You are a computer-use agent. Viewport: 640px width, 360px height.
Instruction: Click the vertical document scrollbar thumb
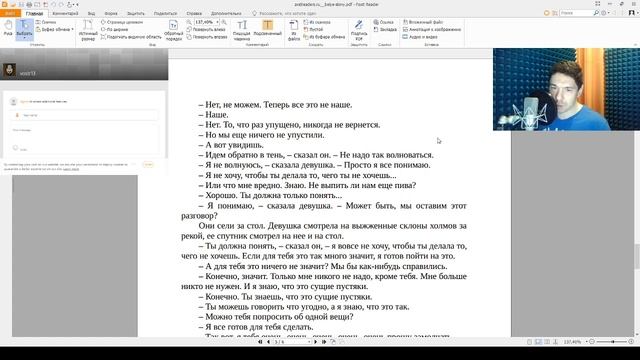[x=637, y=256]
